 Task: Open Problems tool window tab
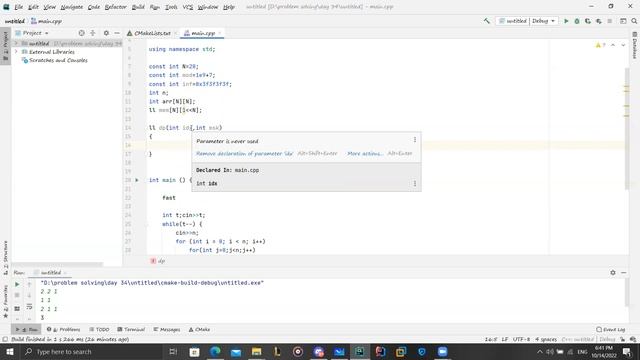click(64, 329)
